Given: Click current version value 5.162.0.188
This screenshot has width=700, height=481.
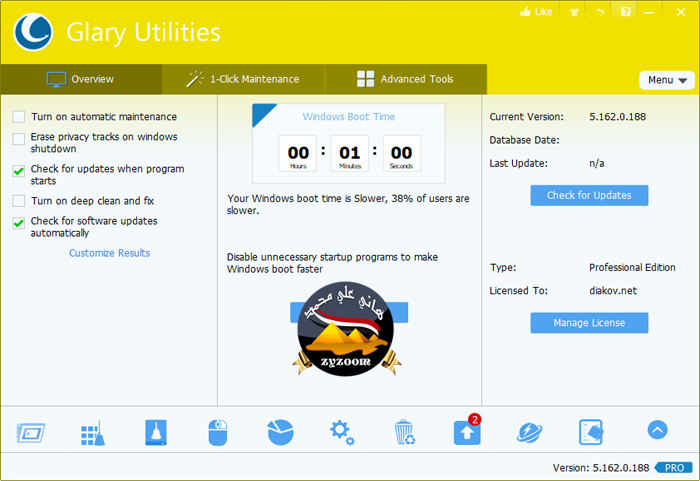Looking at the screenshot, I should [x=617, y=117].
